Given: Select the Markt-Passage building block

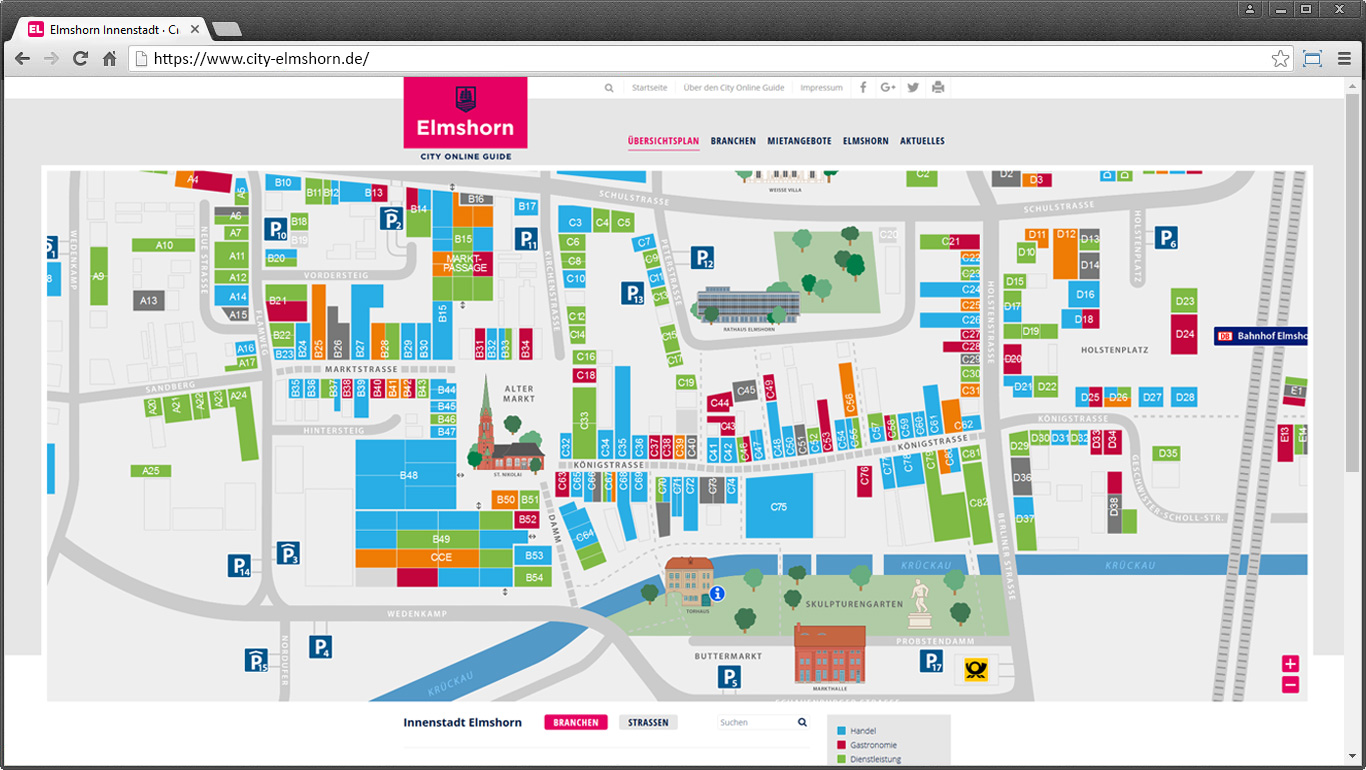Looking at the screenshot, I should pyautogui.click(x=465, y=263).
